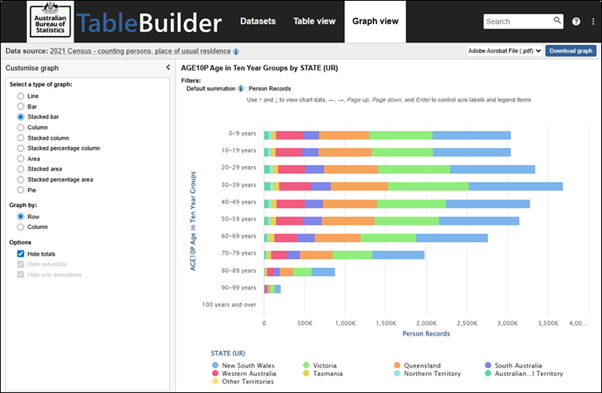The height and width of the screenshot is (393, 602).
Task: Select the Line graph type
Action: coord(21,96)
